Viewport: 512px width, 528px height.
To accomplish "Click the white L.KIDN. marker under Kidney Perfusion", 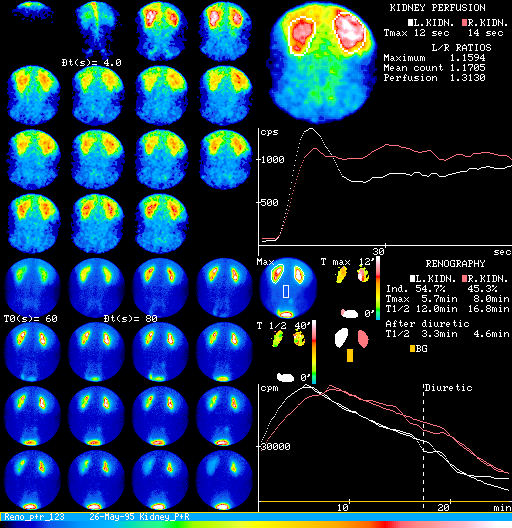I will (x=410, y=23).
